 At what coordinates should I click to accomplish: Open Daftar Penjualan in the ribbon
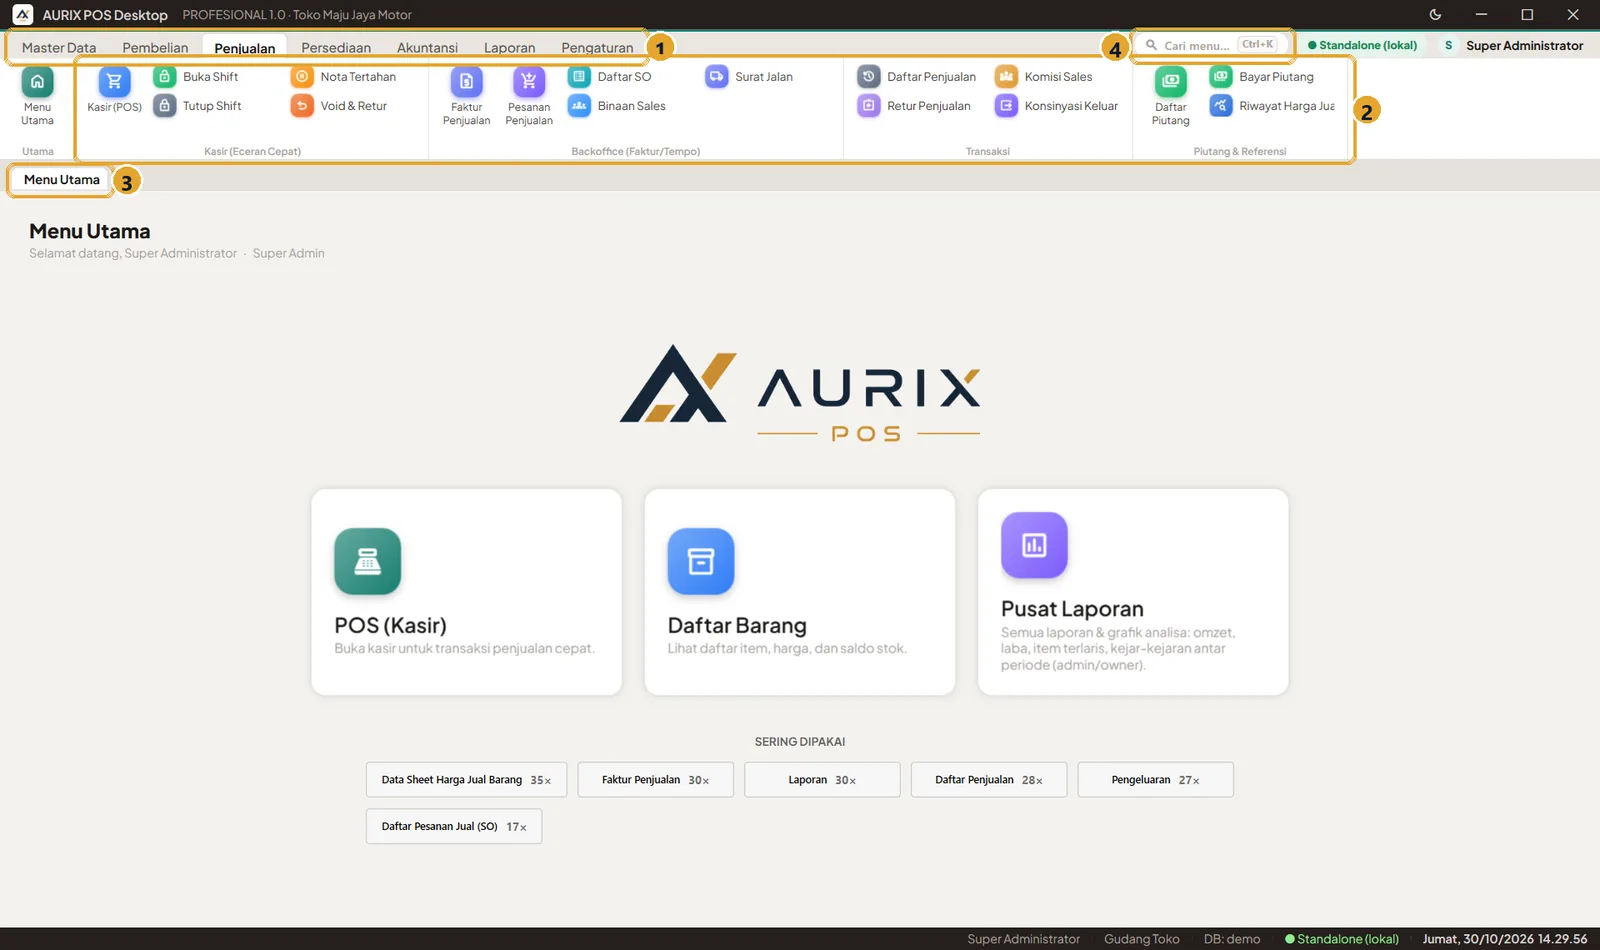coord(917,76)
